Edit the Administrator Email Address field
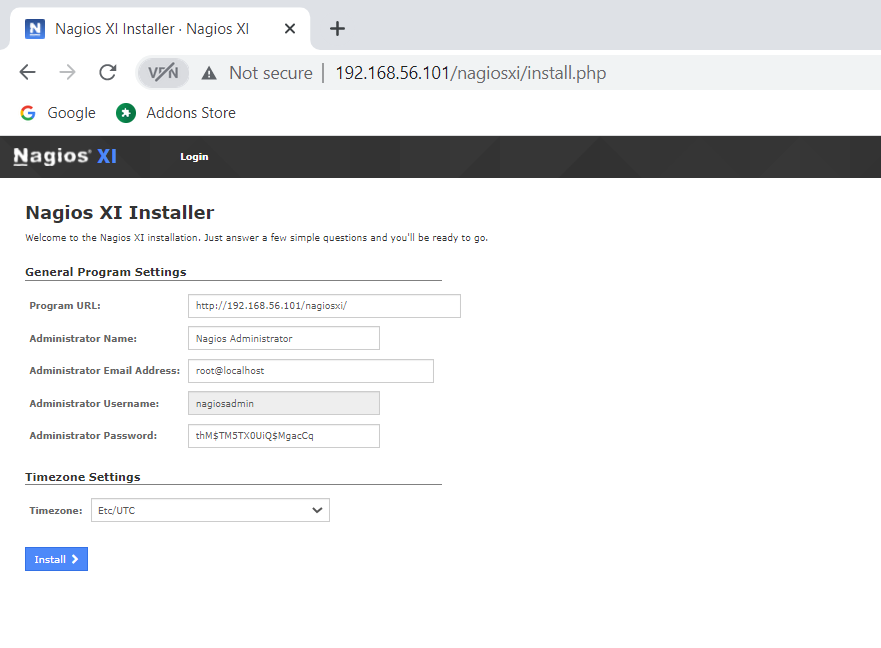The image size is (881, 648). pos(311,371)
